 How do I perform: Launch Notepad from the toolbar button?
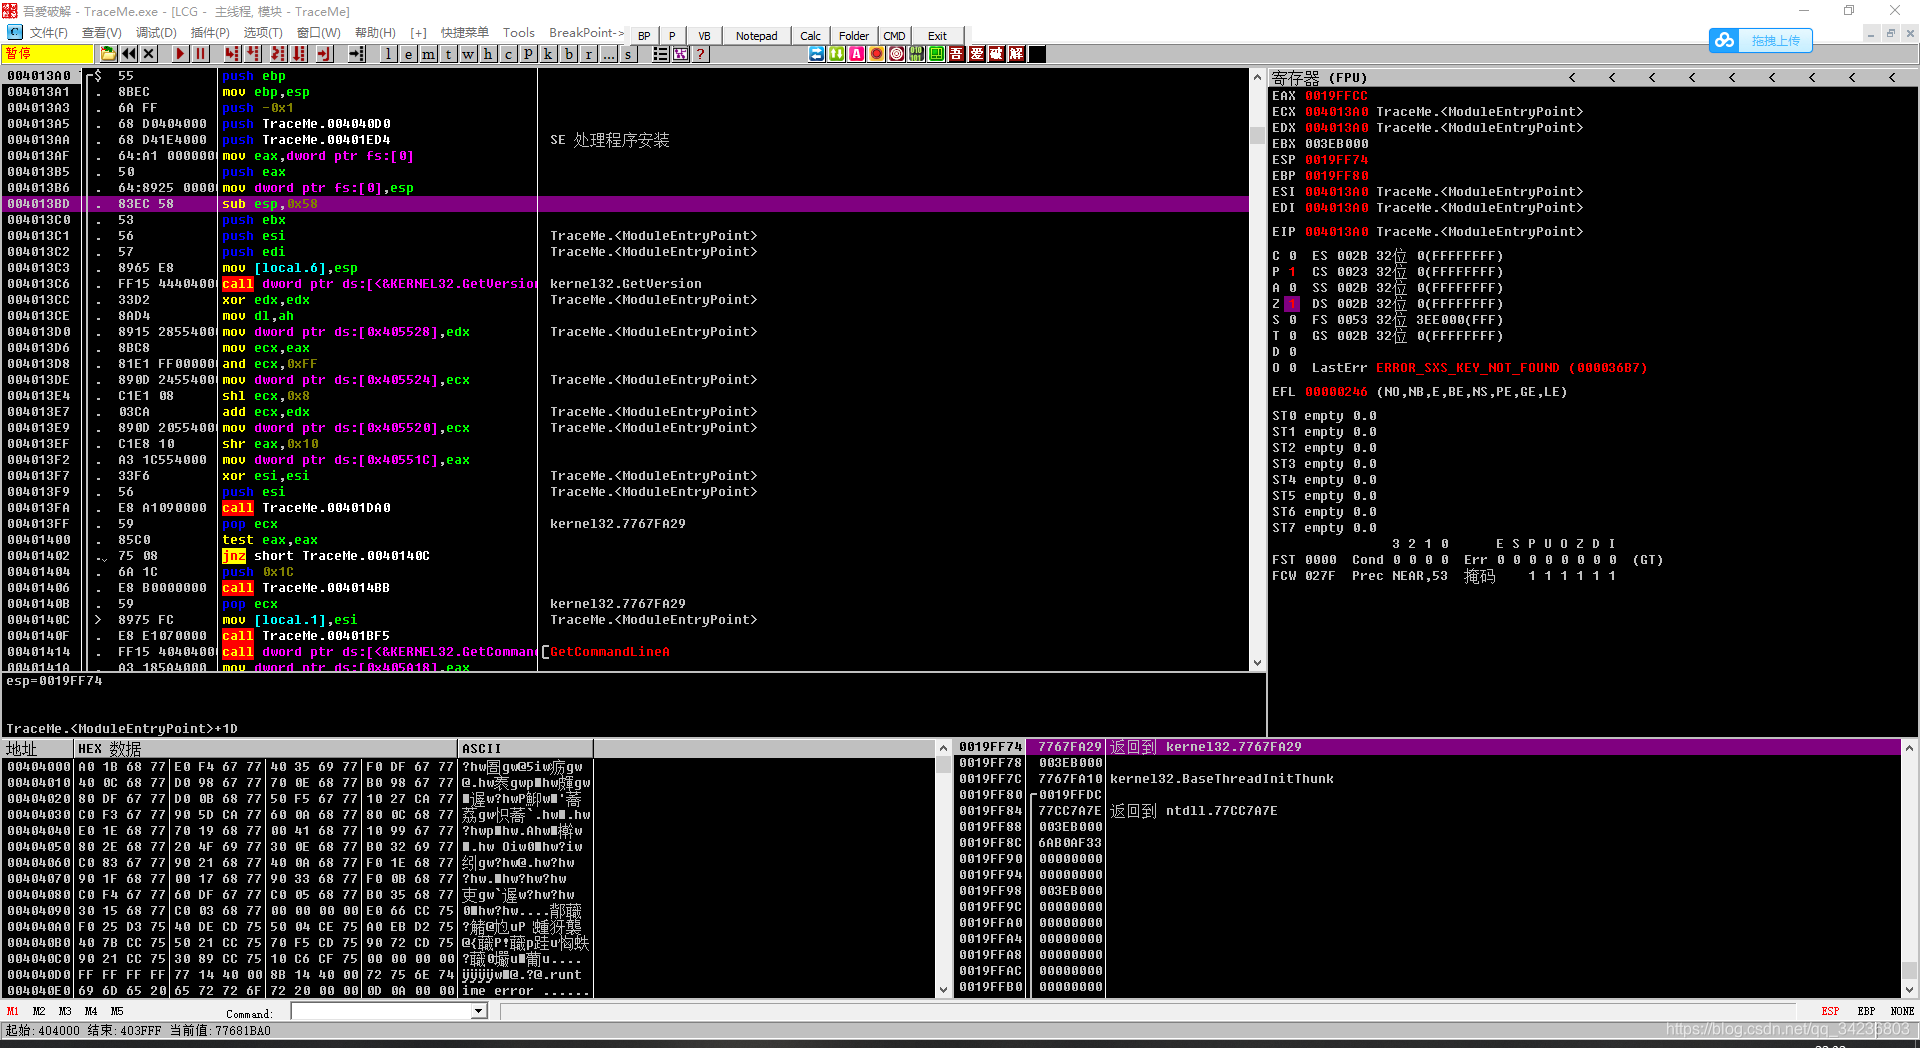pos(756,36)
